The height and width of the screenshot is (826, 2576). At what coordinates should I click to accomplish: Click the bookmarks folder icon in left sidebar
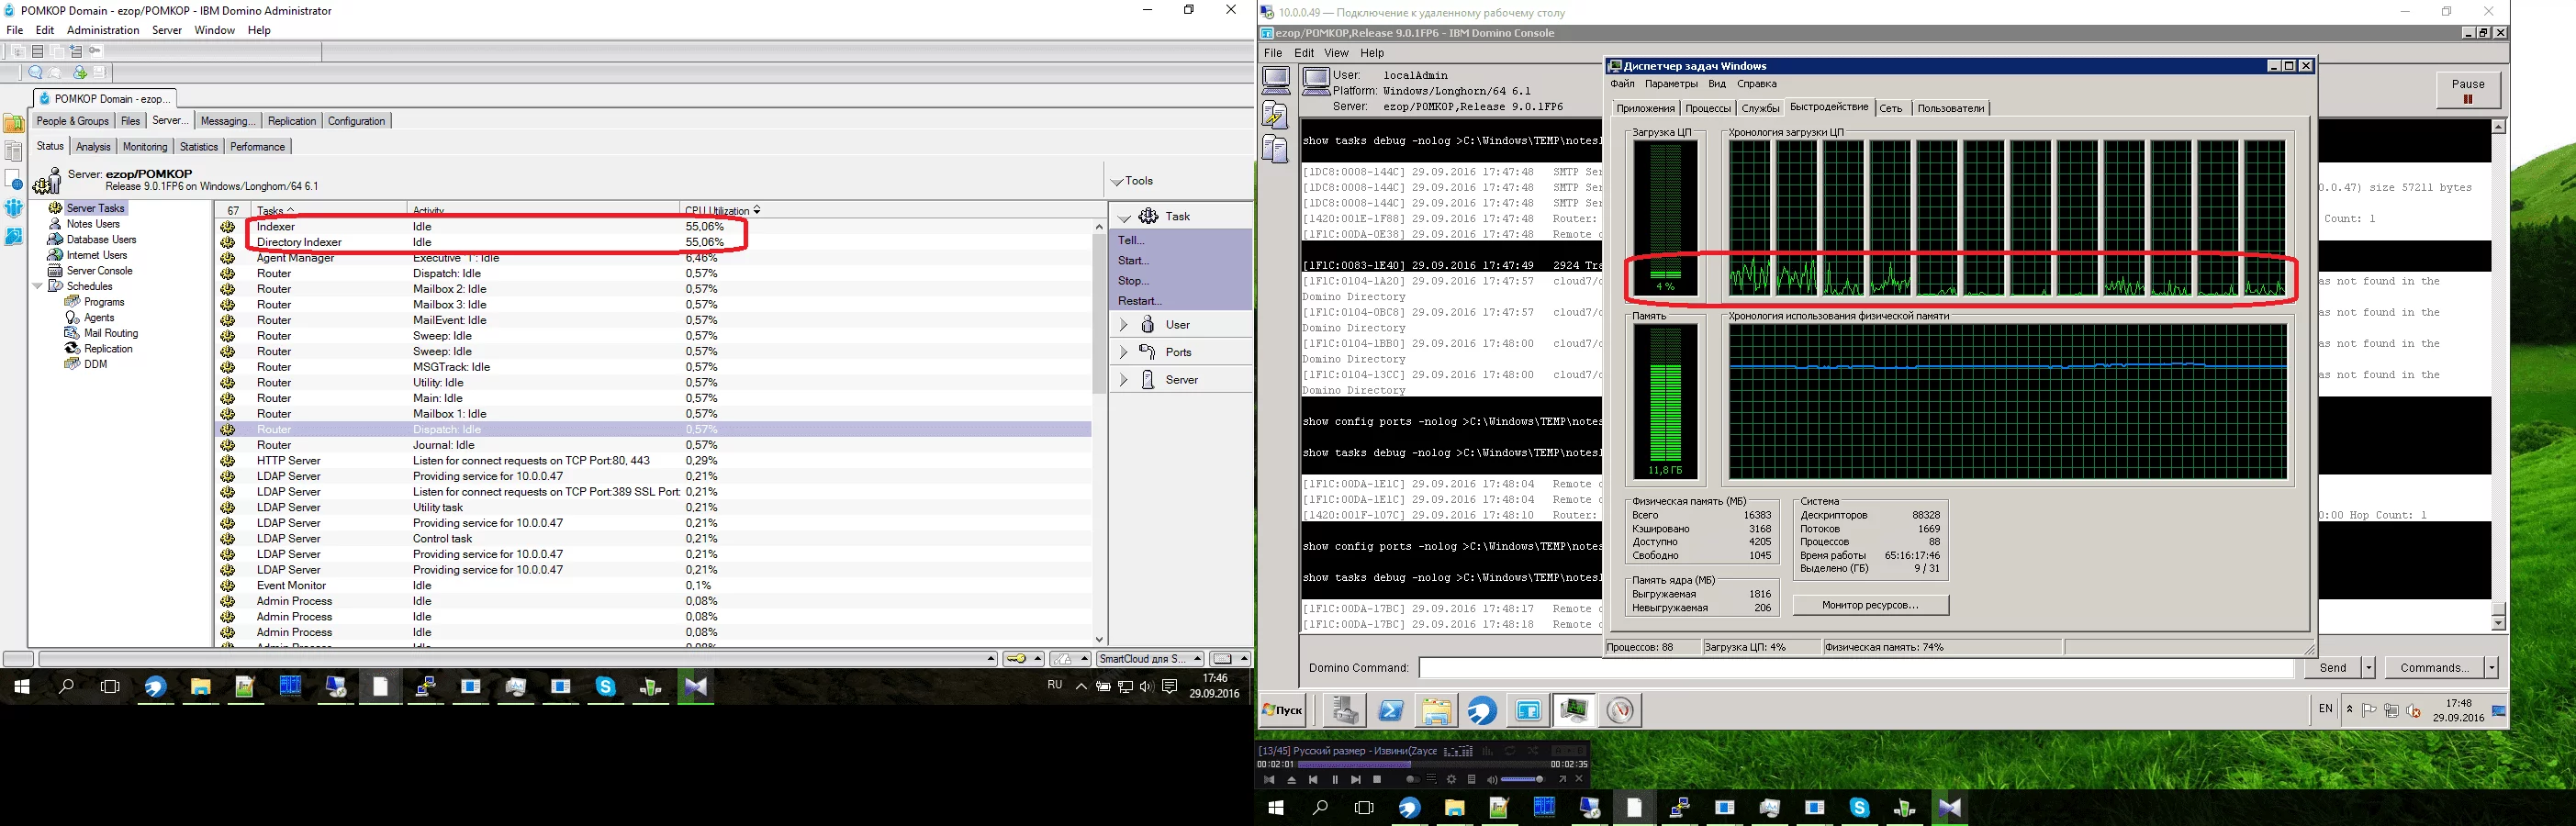tap(14, 123)
